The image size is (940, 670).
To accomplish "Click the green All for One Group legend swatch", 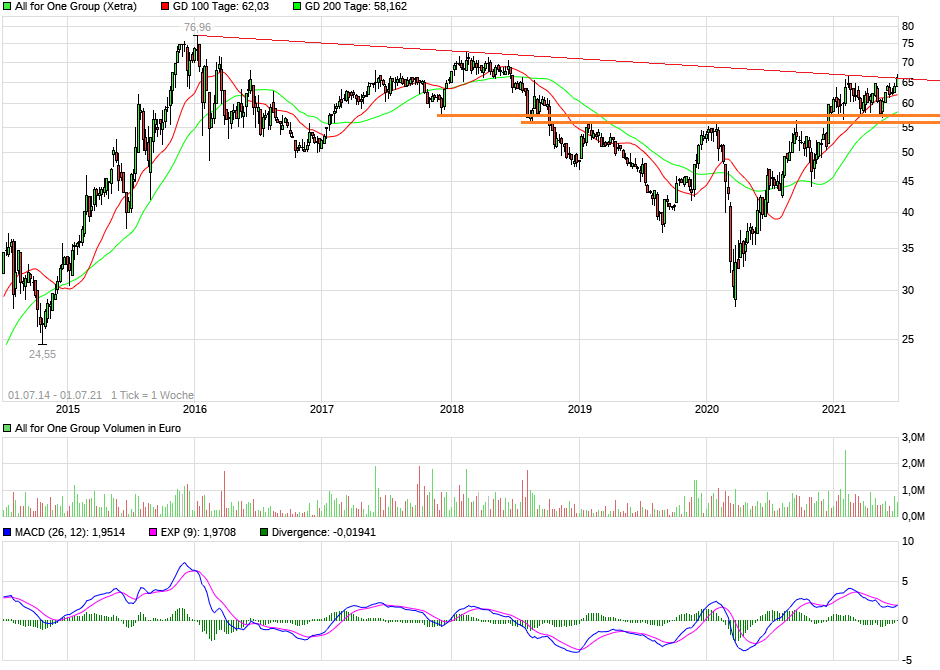I will [7, 6].
